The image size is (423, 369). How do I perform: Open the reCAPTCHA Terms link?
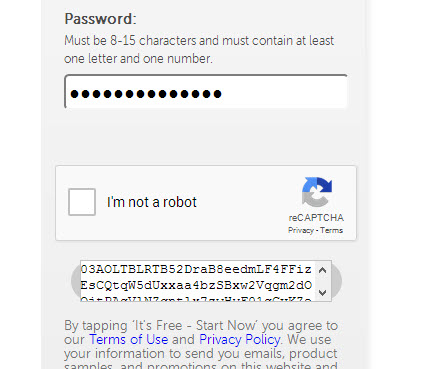[x=331, y=230]
